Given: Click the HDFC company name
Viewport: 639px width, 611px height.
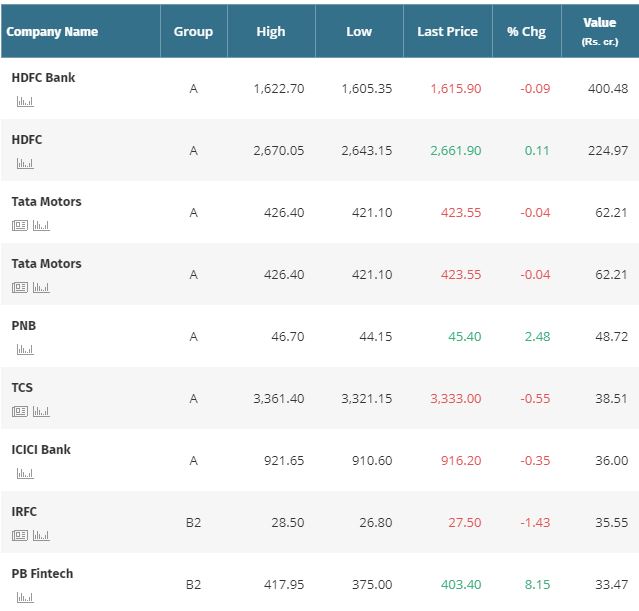Looking at the screenshot, I should click(x=27, y=140).
